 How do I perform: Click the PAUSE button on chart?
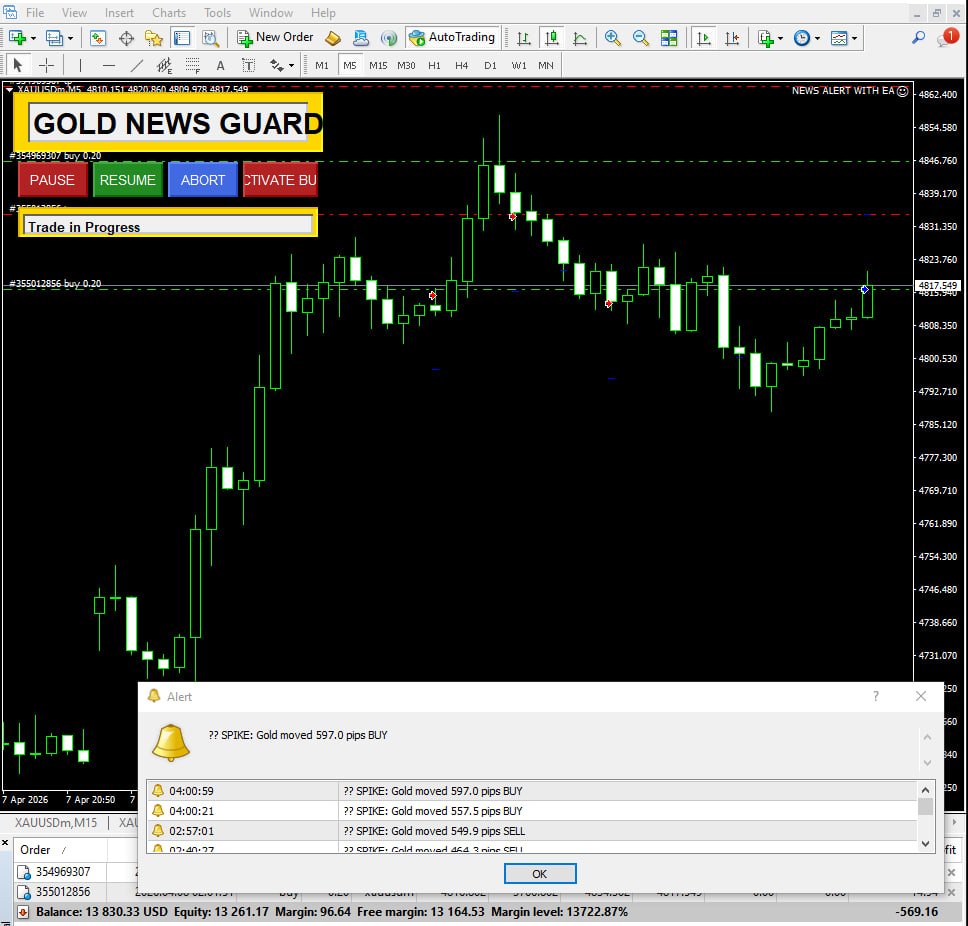pos(52,180)
